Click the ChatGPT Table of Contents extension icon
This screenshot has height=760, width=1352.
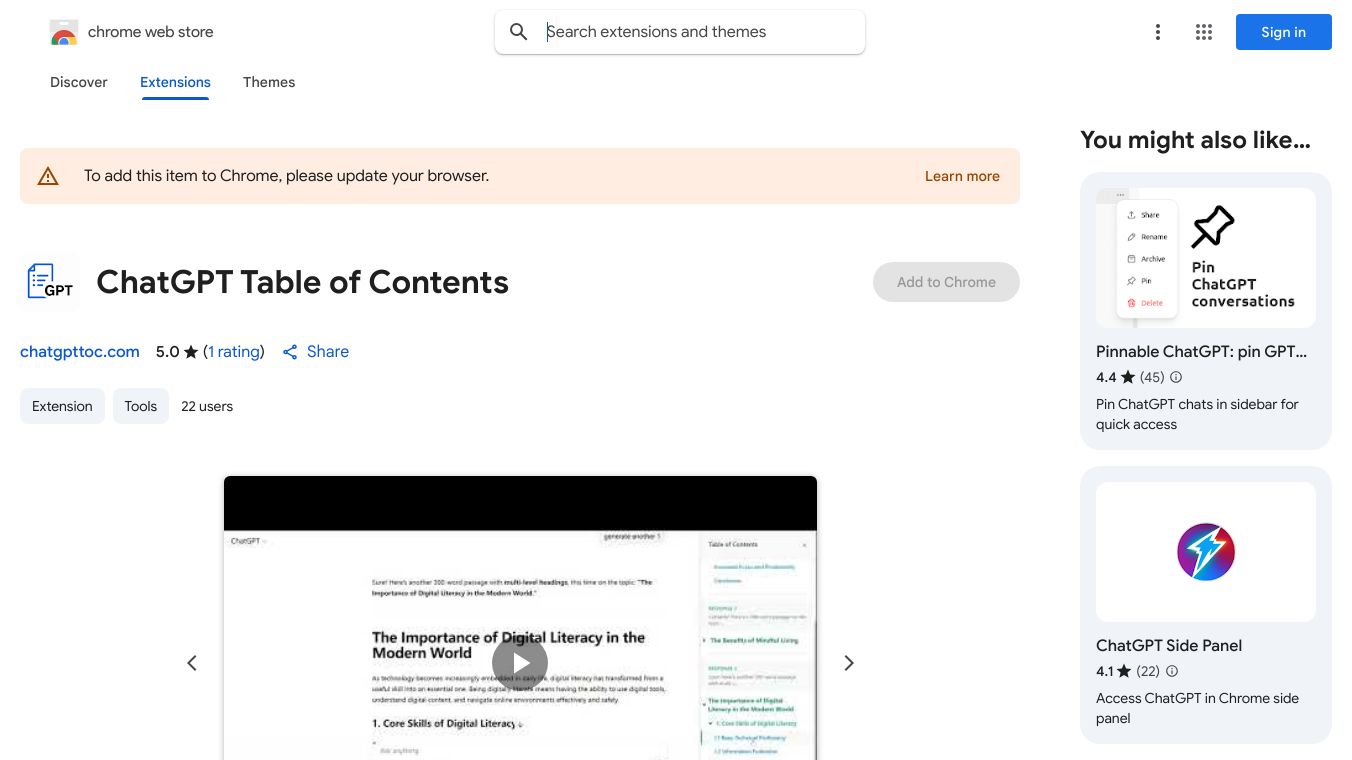pos(49,281)
